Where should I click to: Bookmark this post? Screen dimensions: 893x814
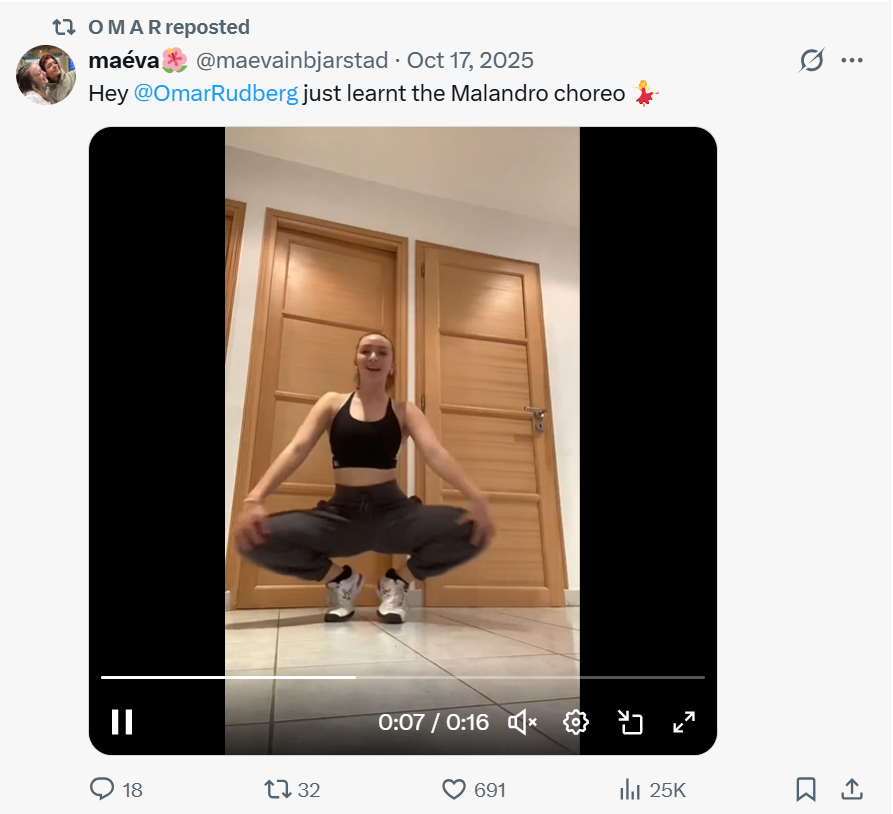tap(806, 790)
